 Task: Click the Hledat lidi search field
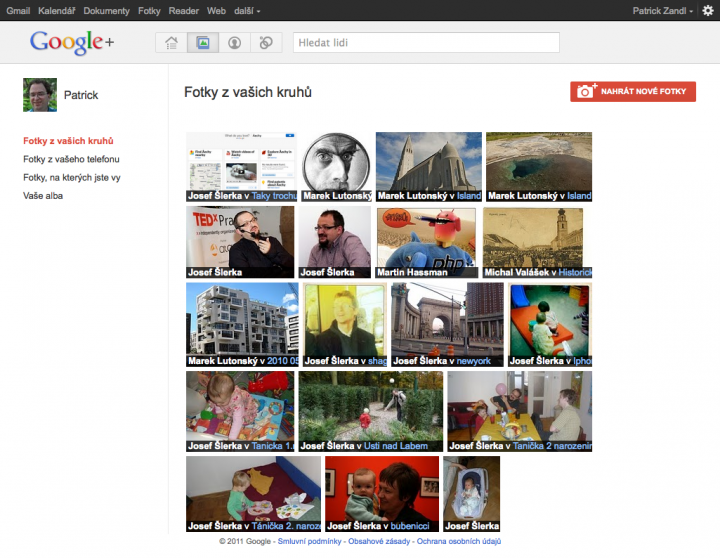pyautogui.click(x=426, y=43)
